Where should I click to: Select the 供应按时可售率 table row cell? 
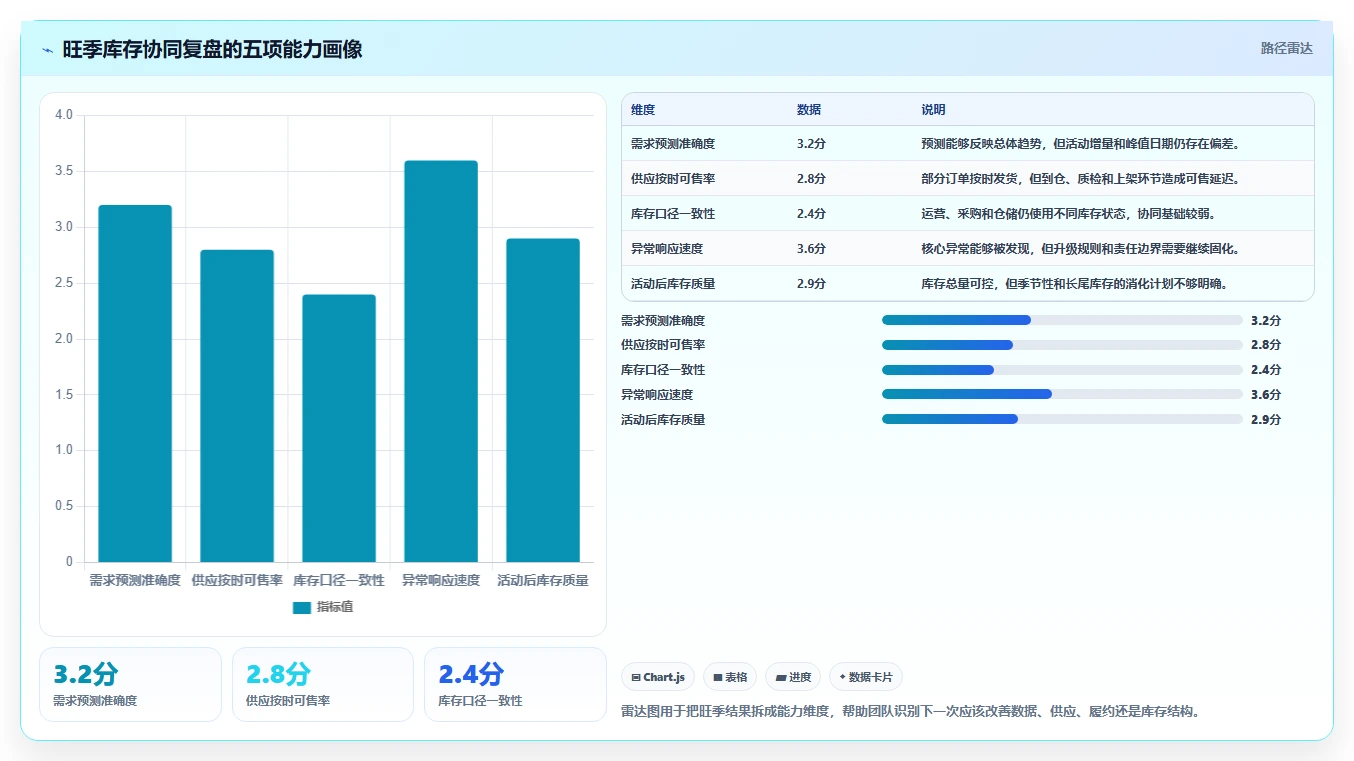[673, 179]
